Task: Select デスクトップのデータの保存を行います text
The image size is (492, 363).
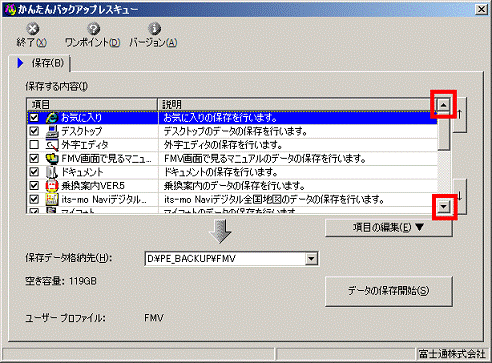Action: 235,131
